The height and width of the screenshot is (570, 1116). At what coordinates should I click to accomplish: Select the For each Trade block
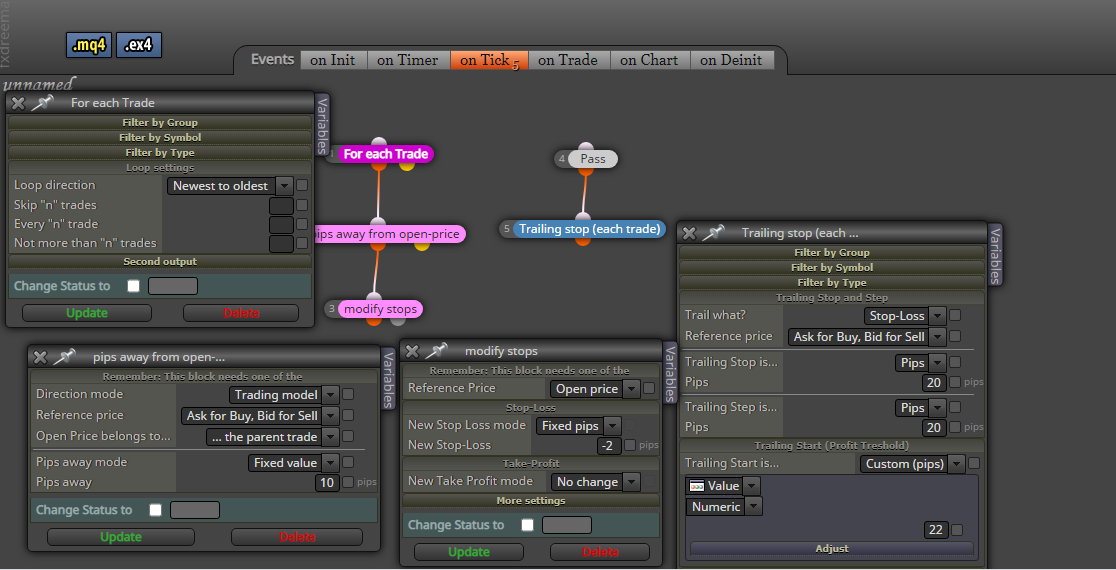(385, 154)
